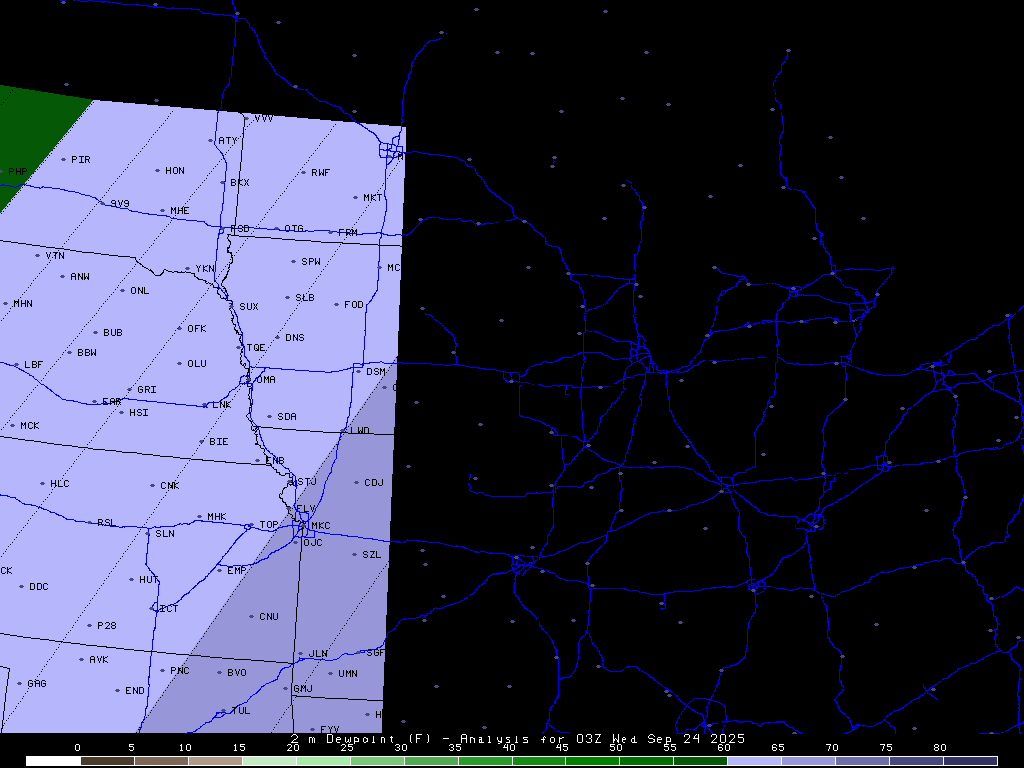Viewport: 1024px width, 768px height.
Task: Select the TOP station label
Action: point(269,524)
